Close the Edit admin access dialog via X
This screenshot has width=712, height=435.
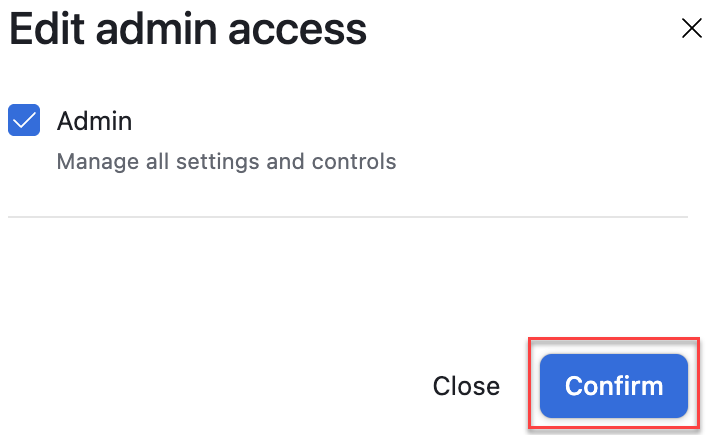pos(691,28)
